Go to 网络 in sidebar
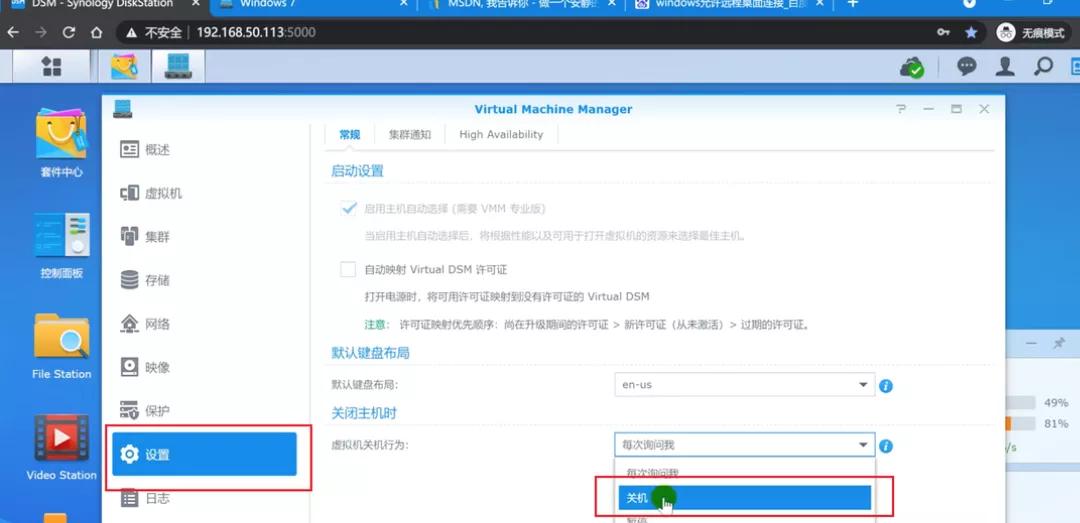 (207, 324)
